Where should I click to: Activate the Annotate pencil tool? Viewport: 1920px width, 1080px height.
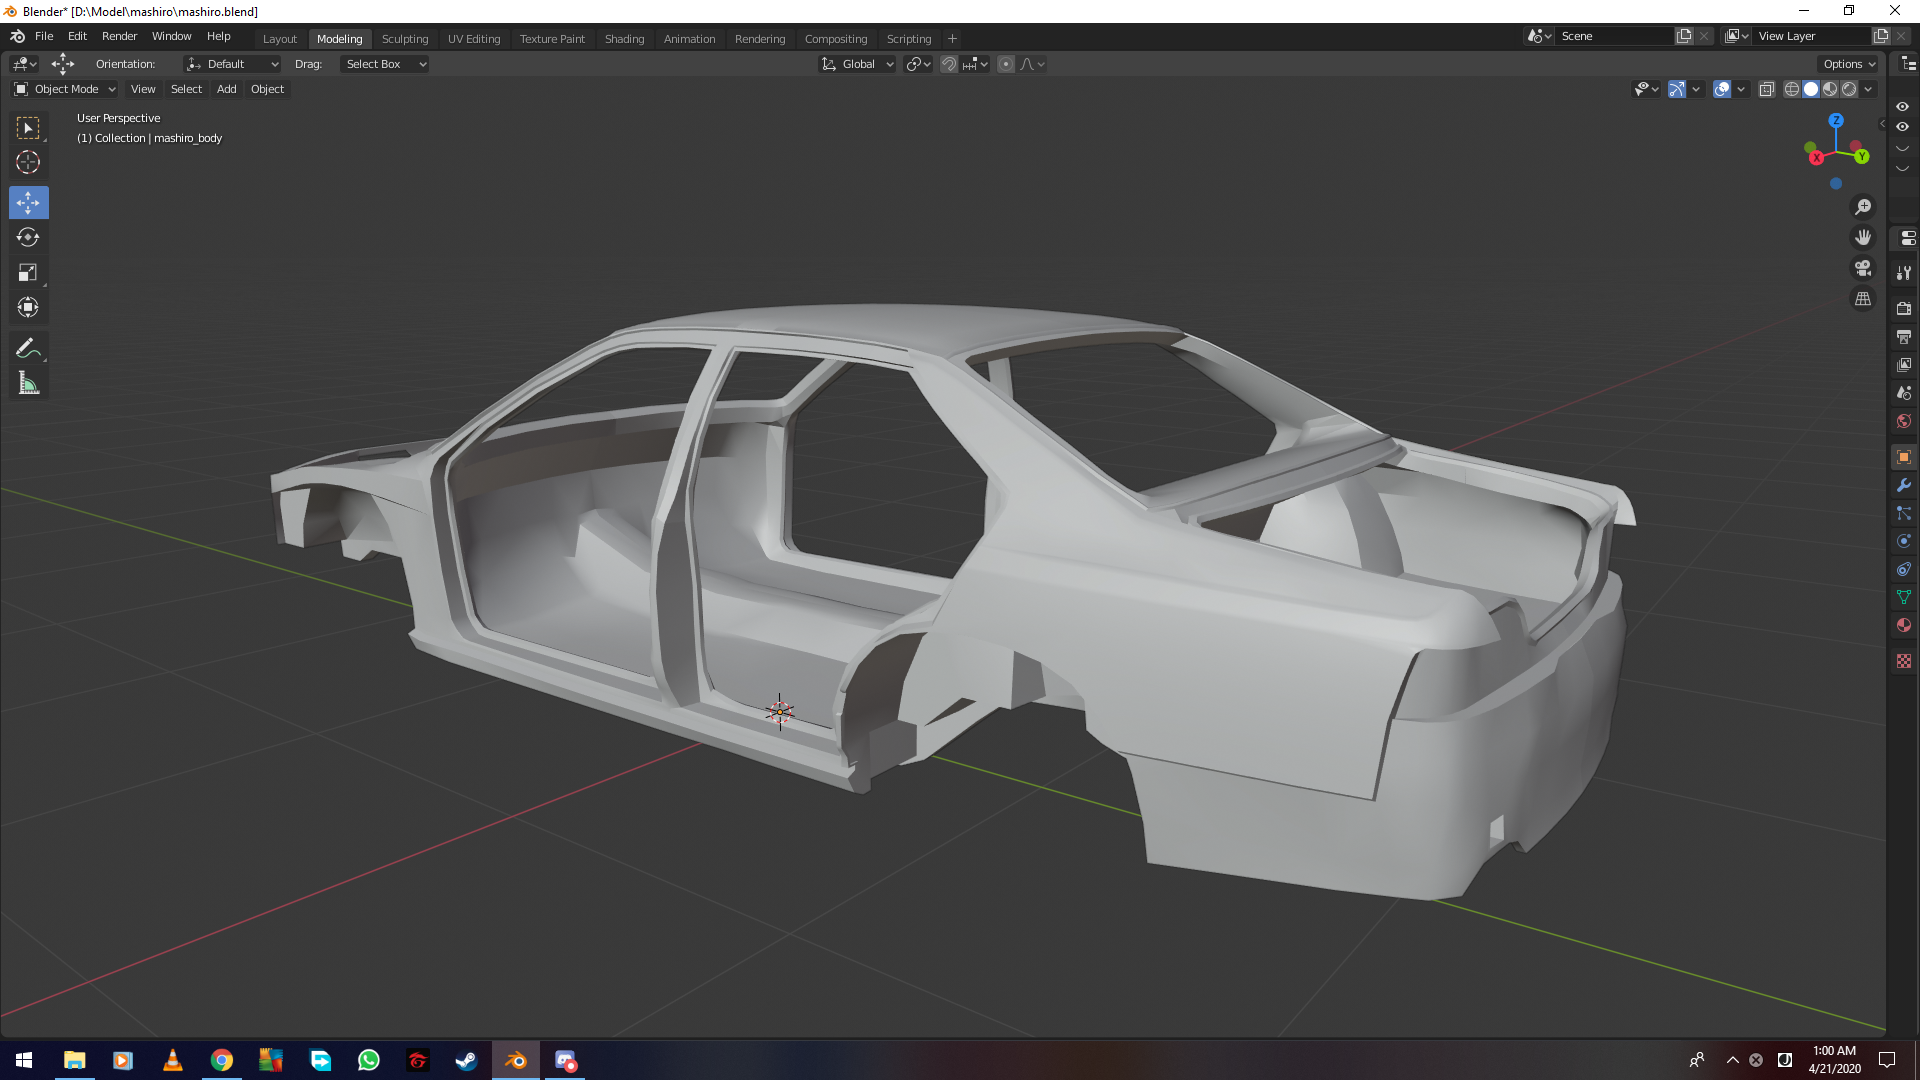click(x=28, y=348)
